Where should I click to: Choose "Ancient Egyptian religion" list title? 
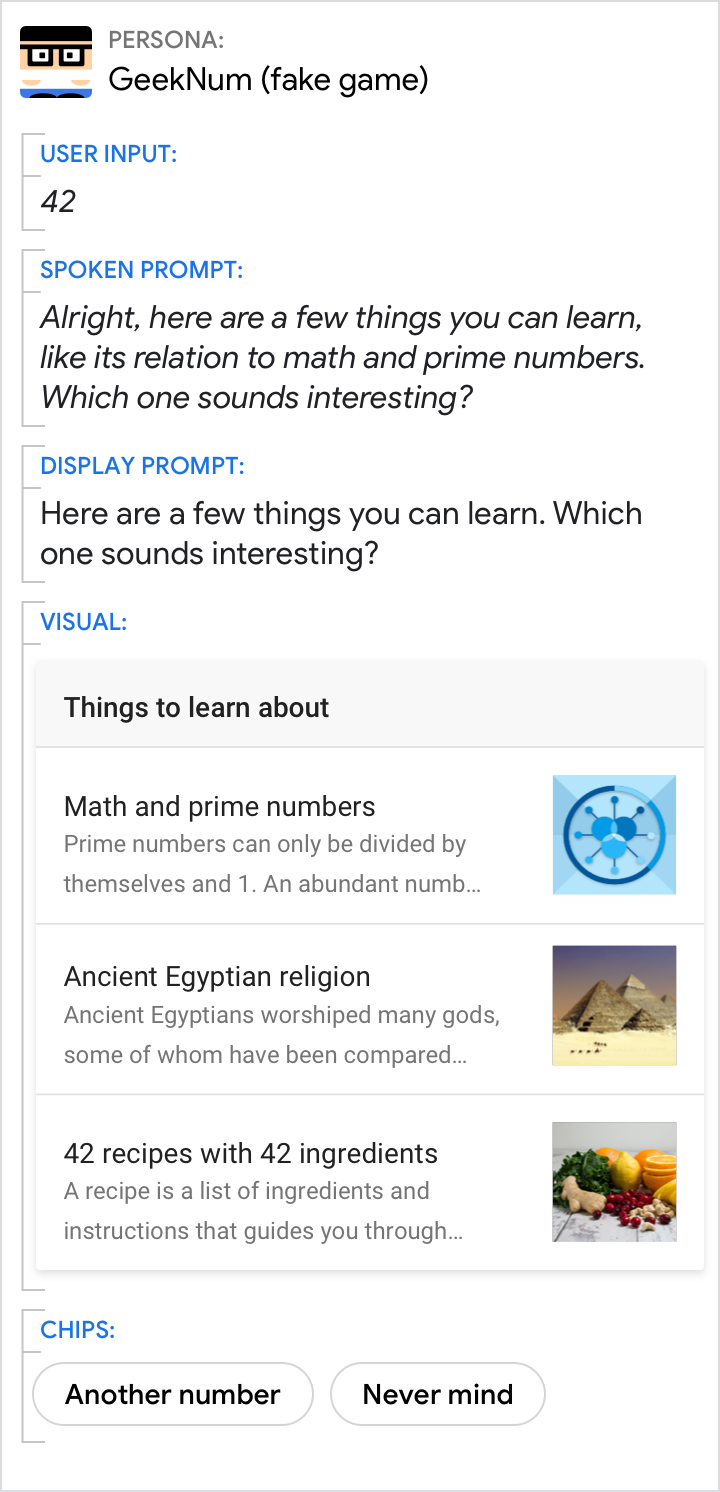[x=217, y=977]
